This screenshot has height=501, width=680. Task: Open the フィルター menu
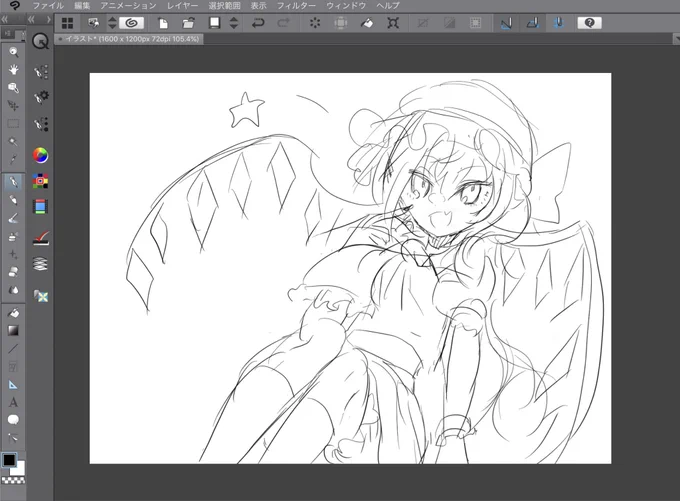296,6
